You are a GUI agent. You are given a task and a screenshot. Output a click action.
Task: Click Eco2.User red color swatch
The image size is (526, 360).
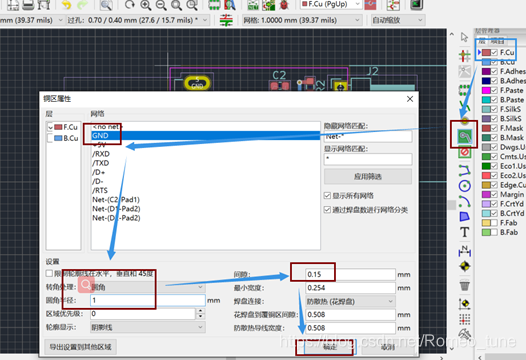pyautogui.click(x=486, y=175)
